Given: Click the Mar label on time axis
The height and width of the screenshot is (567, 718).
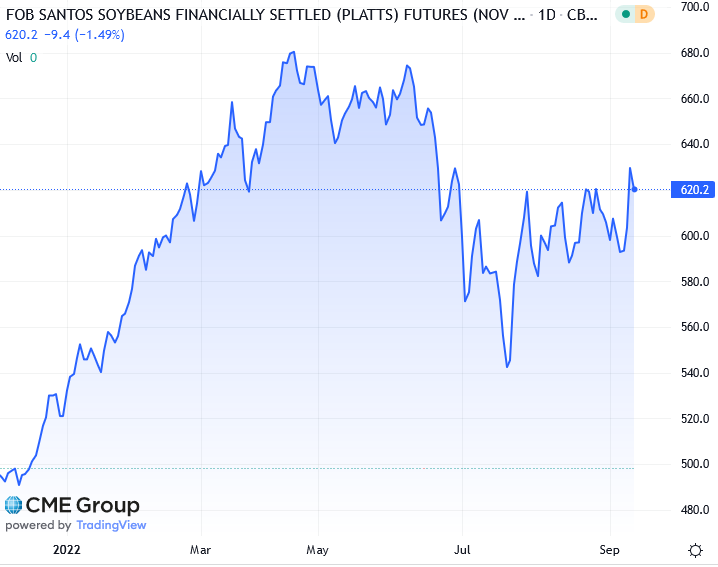Looking at the screenshot, I should tap(201, 549).
